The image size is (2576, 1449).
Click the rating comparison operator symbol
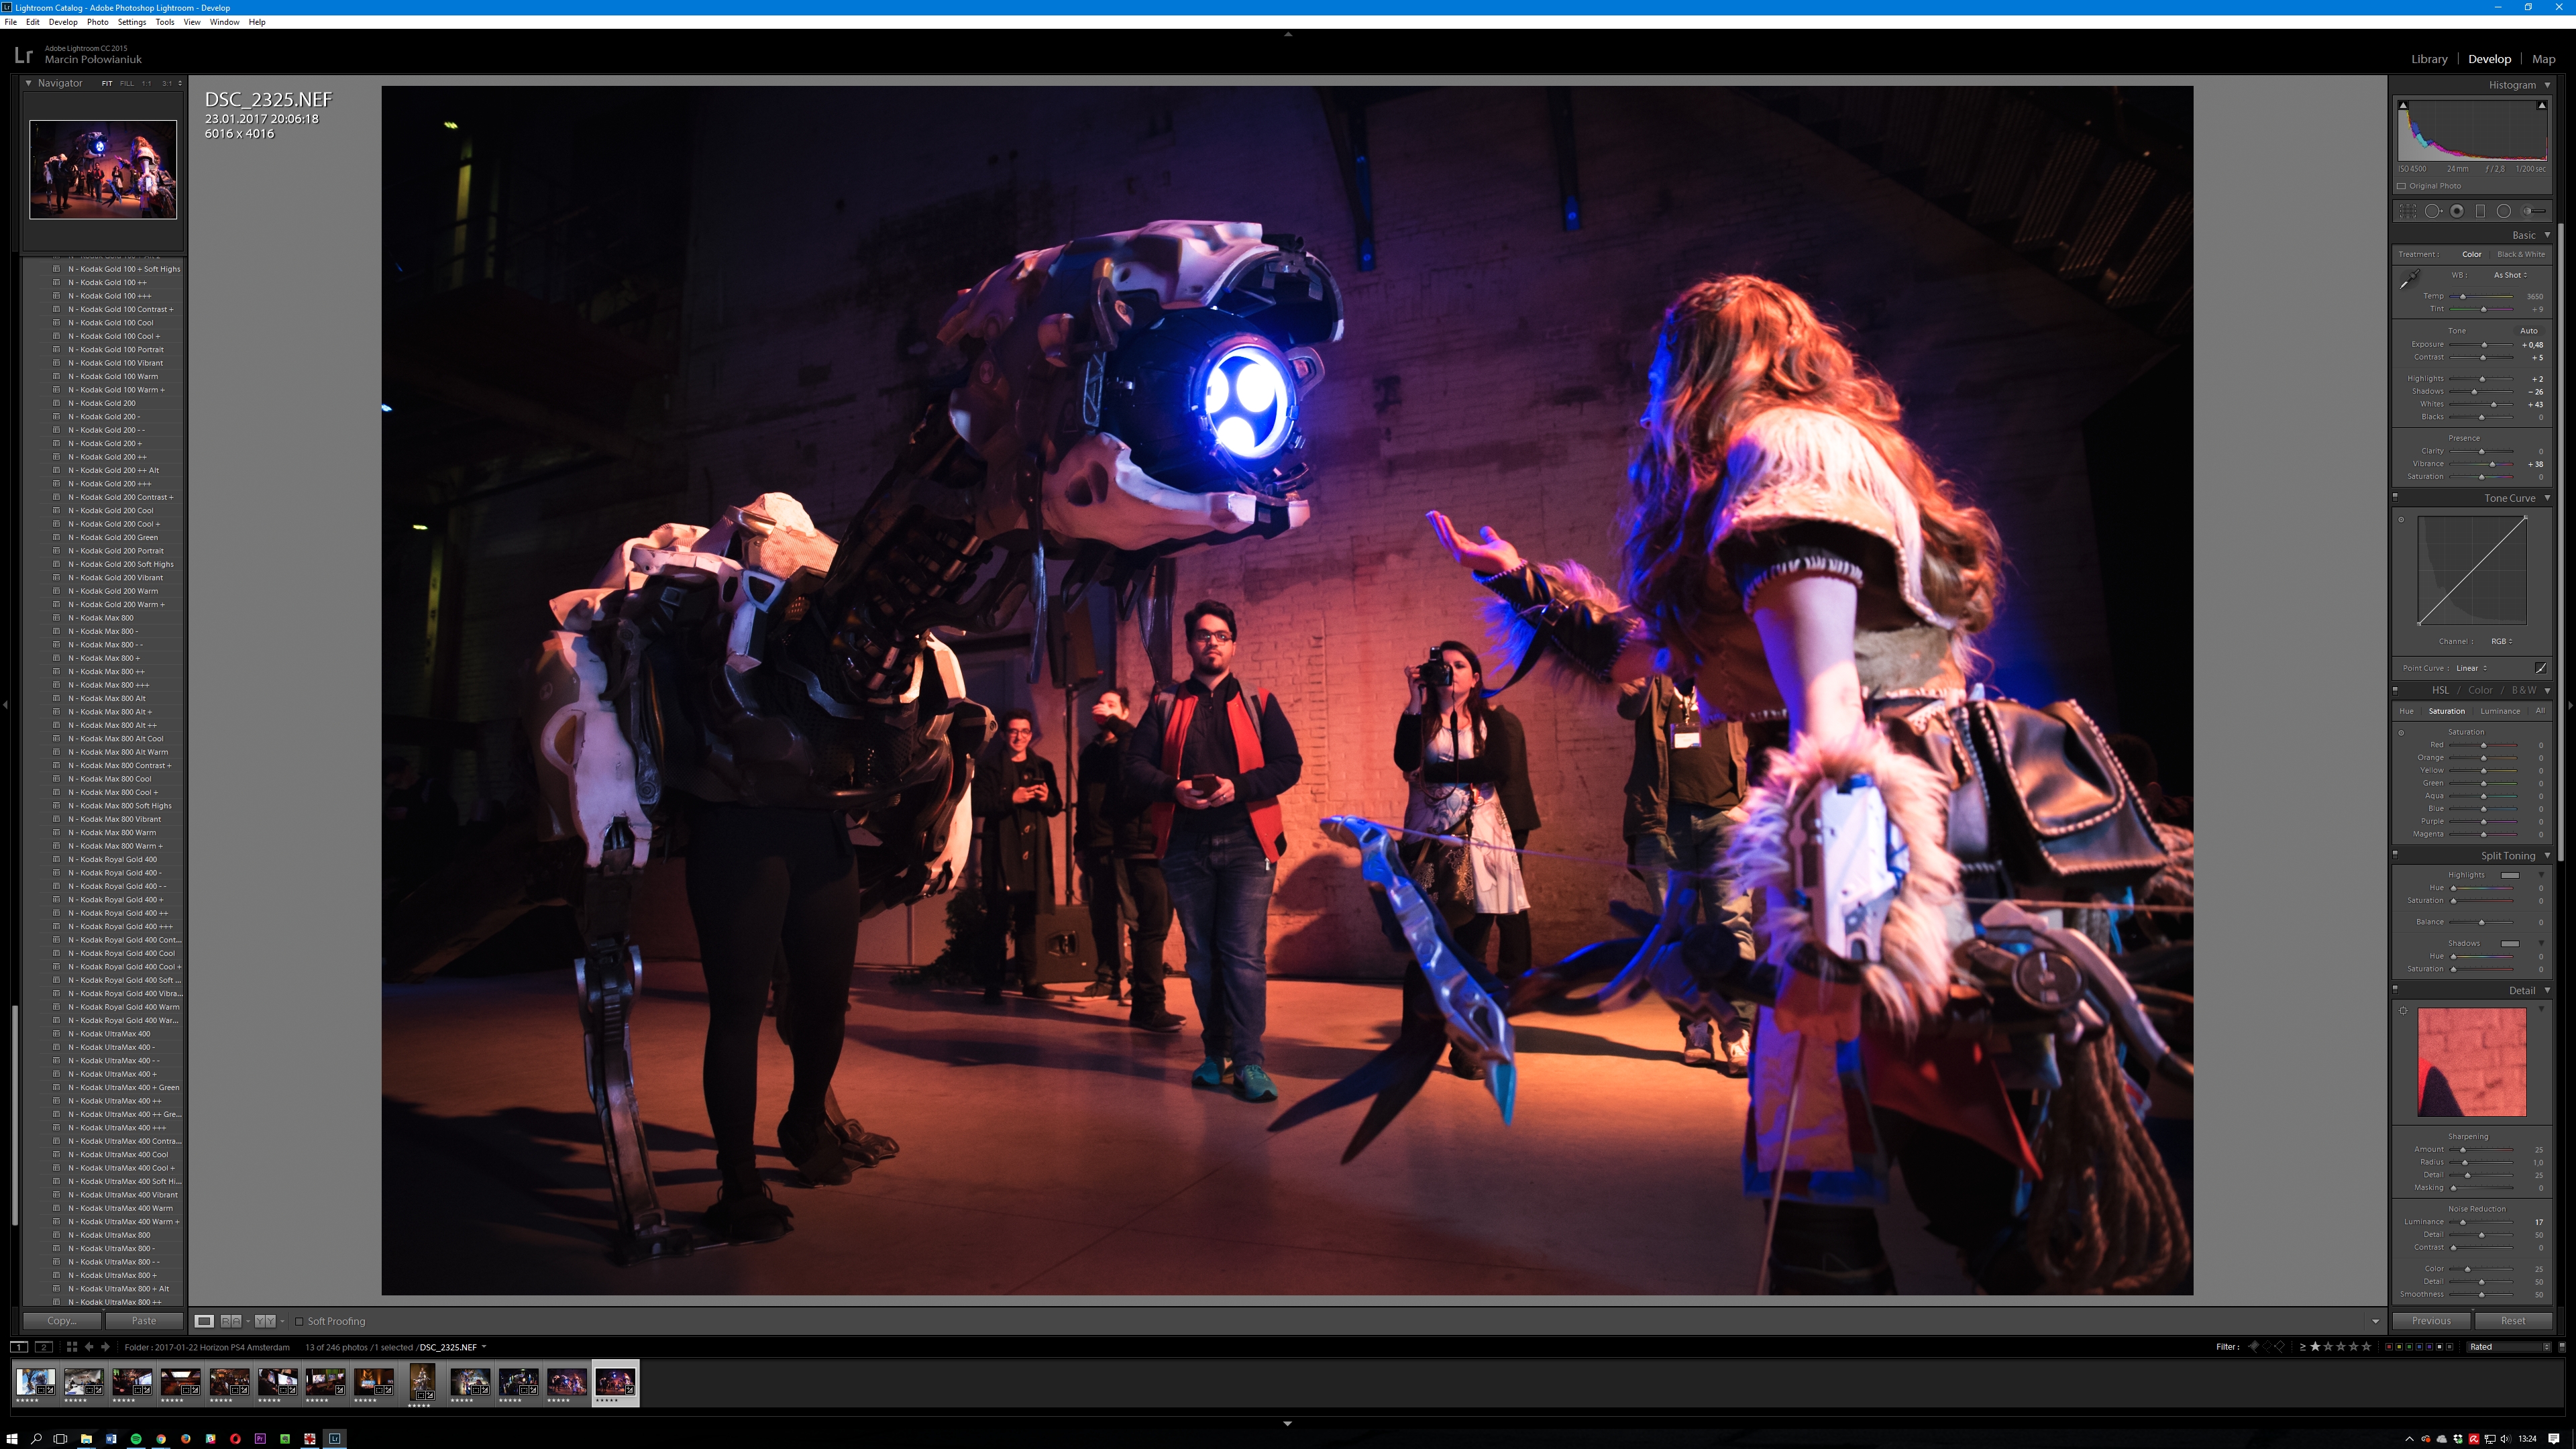coord(2302,1347)
